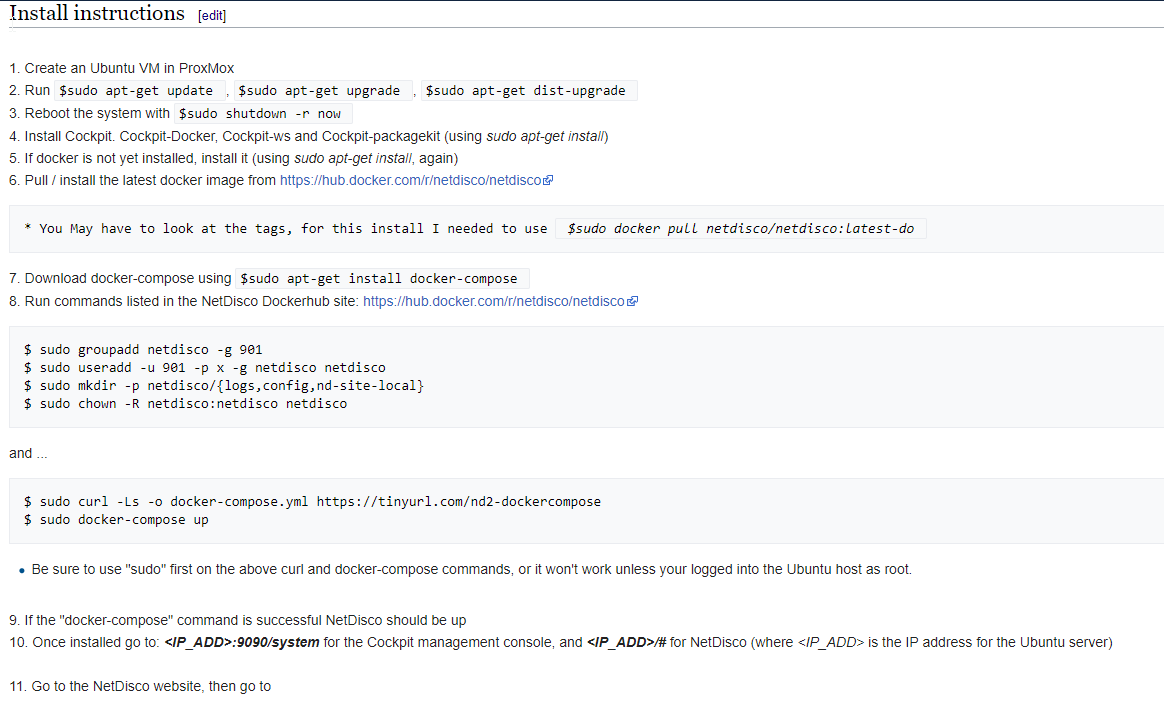
Task: Click the 'sudo curl -Ls -o docker-compose.yml' line
Action: click(x=313, y=502)
